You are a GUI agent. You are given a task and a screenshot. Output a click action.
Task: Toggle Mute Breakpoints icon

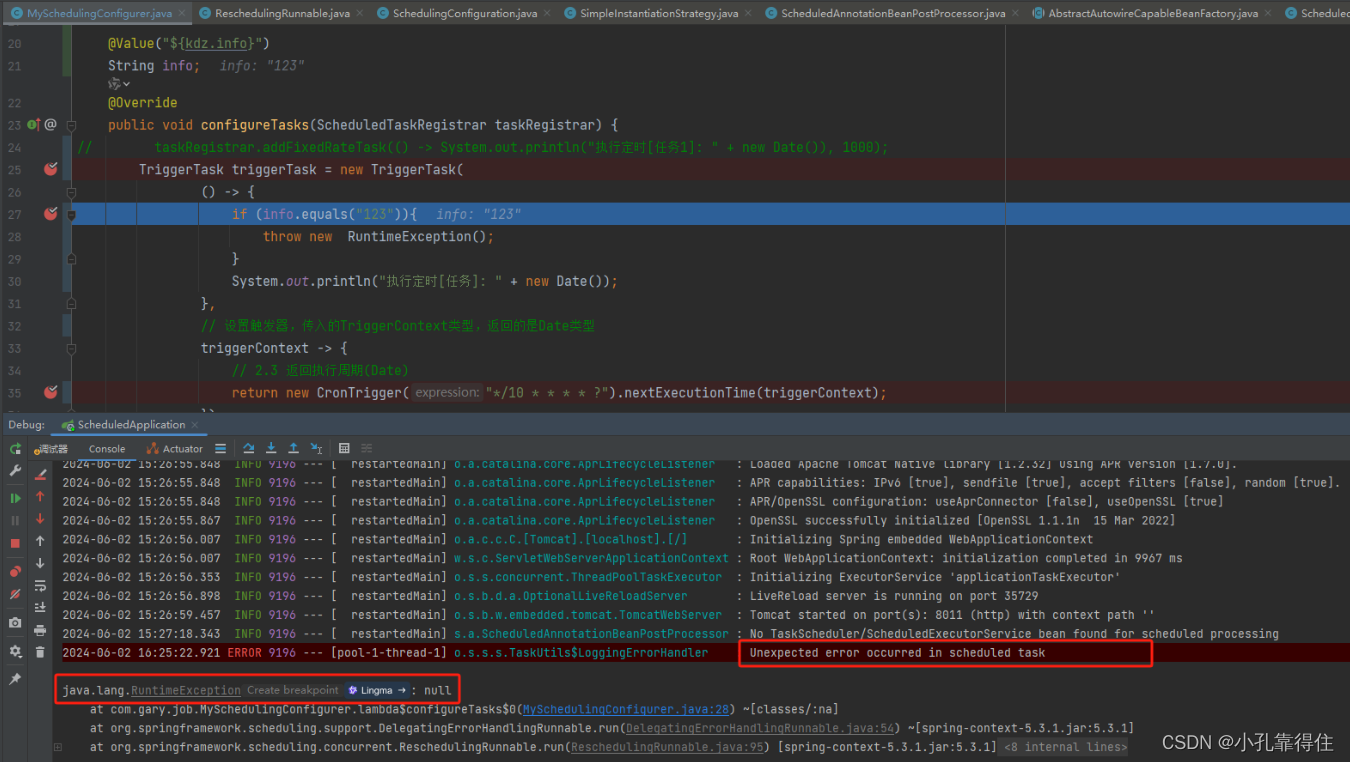[x=15, y=594]
